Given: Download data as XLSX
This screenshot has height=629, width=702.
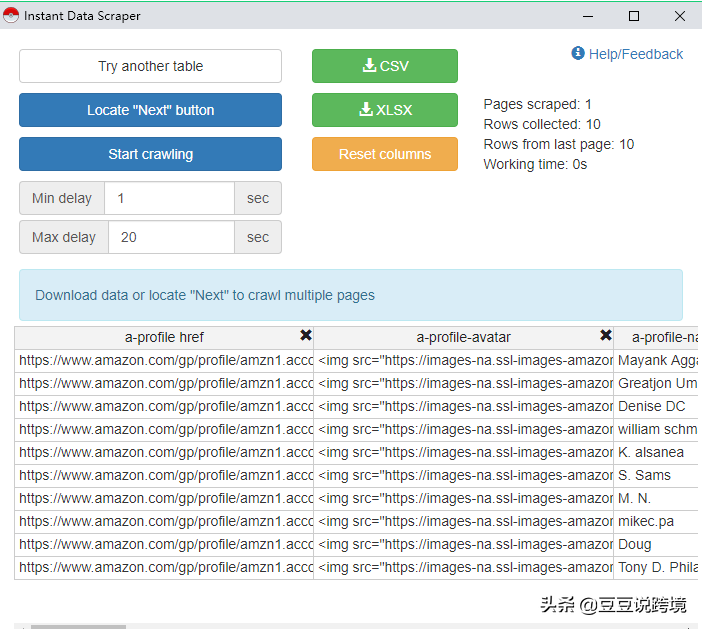Looking at the screenshot, I should [x=385, y=110].
